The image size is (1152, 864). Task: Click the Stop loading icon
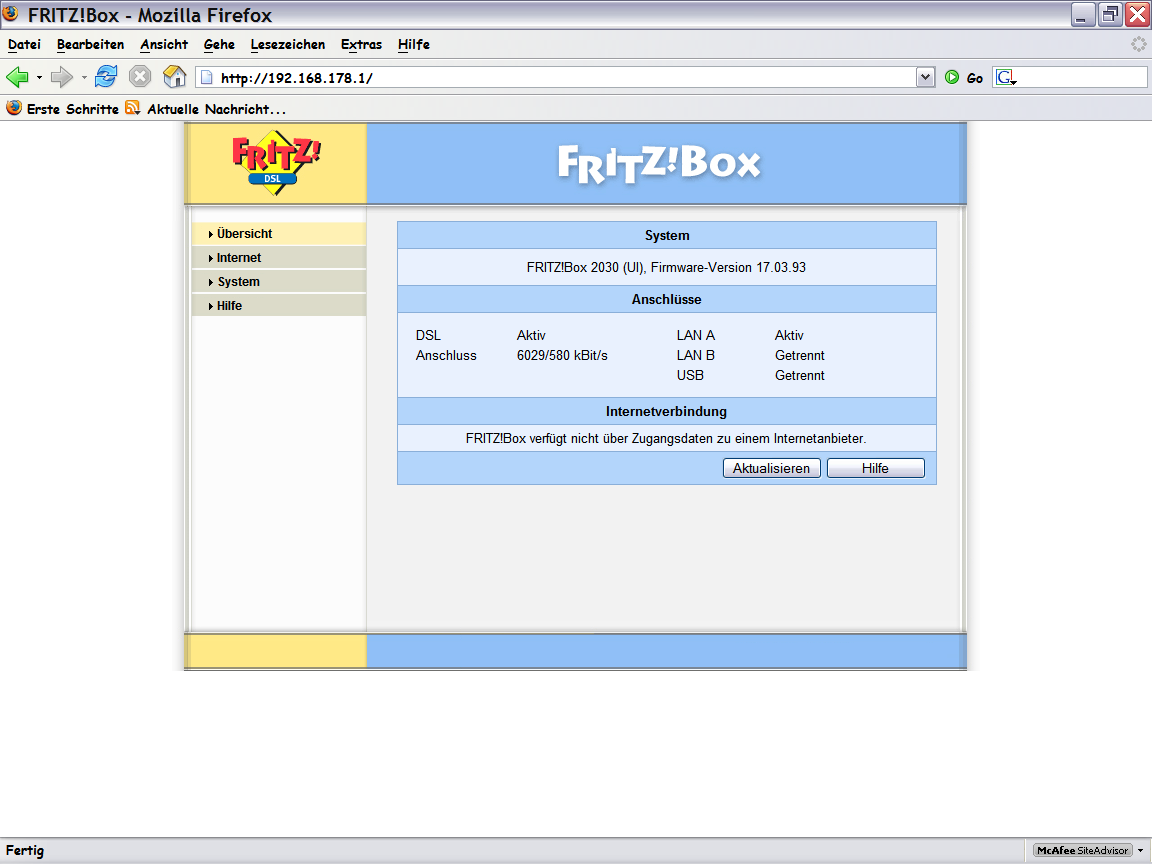(140, 76)
